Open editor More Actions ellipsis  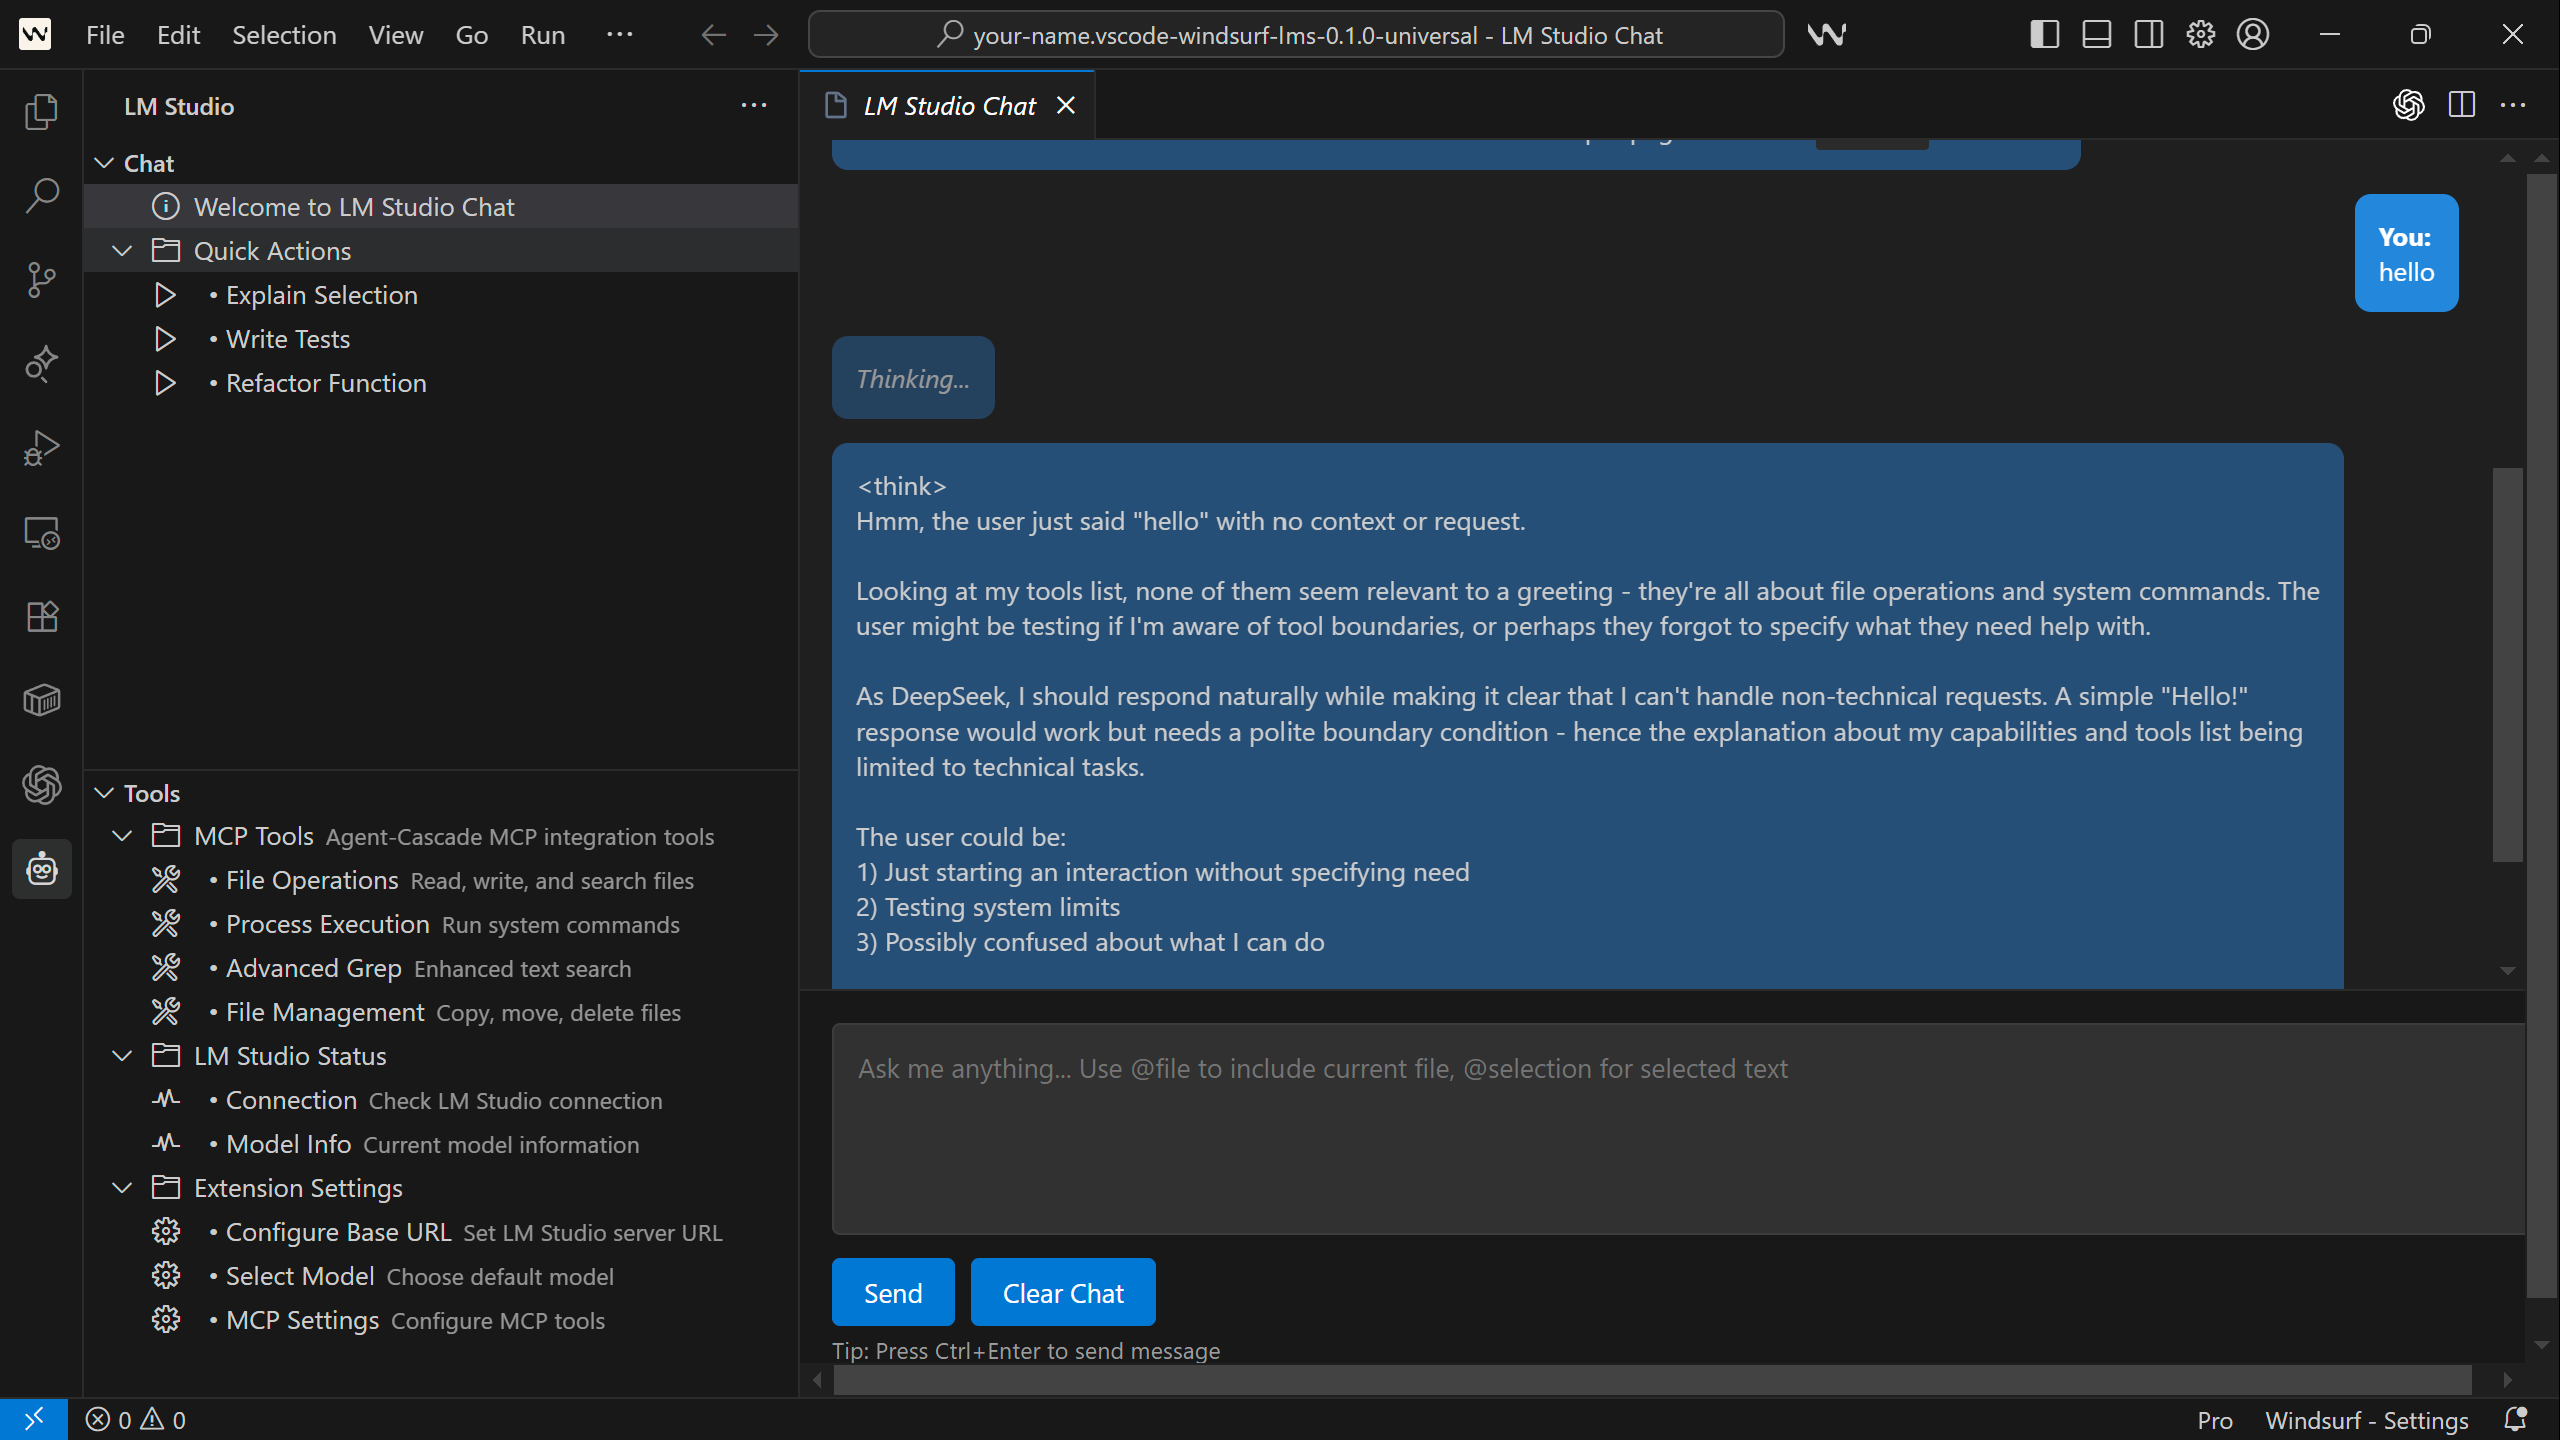click(2514, 105)
